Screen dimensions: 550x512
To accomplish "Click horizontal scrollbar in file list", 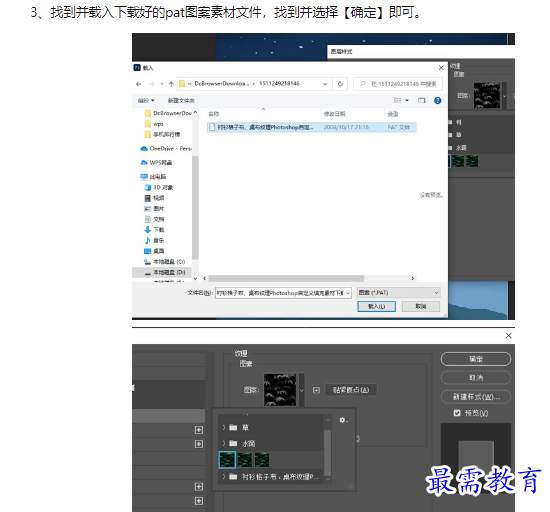I will click(x=286, y=278).
